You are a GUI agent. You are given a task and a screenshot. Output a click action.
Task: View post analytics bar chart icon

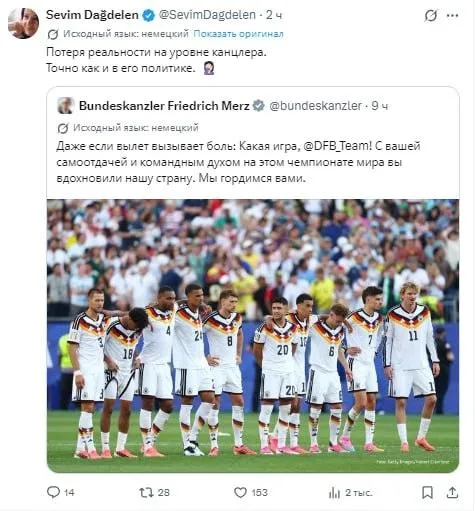(x=334, y=493)
